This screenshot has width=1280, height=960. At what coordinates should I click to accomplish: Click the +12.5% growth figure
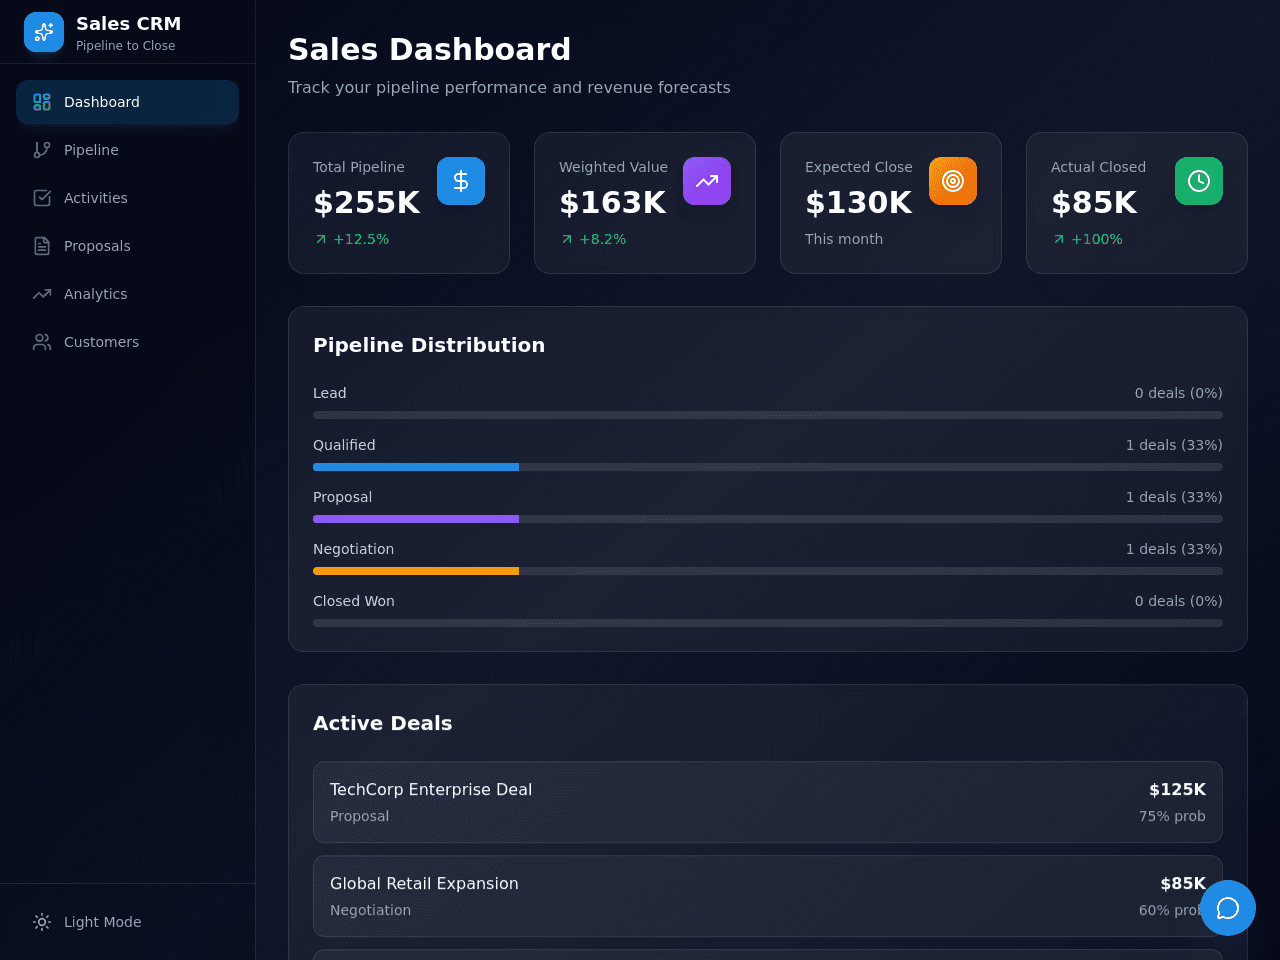coord(361,239)
